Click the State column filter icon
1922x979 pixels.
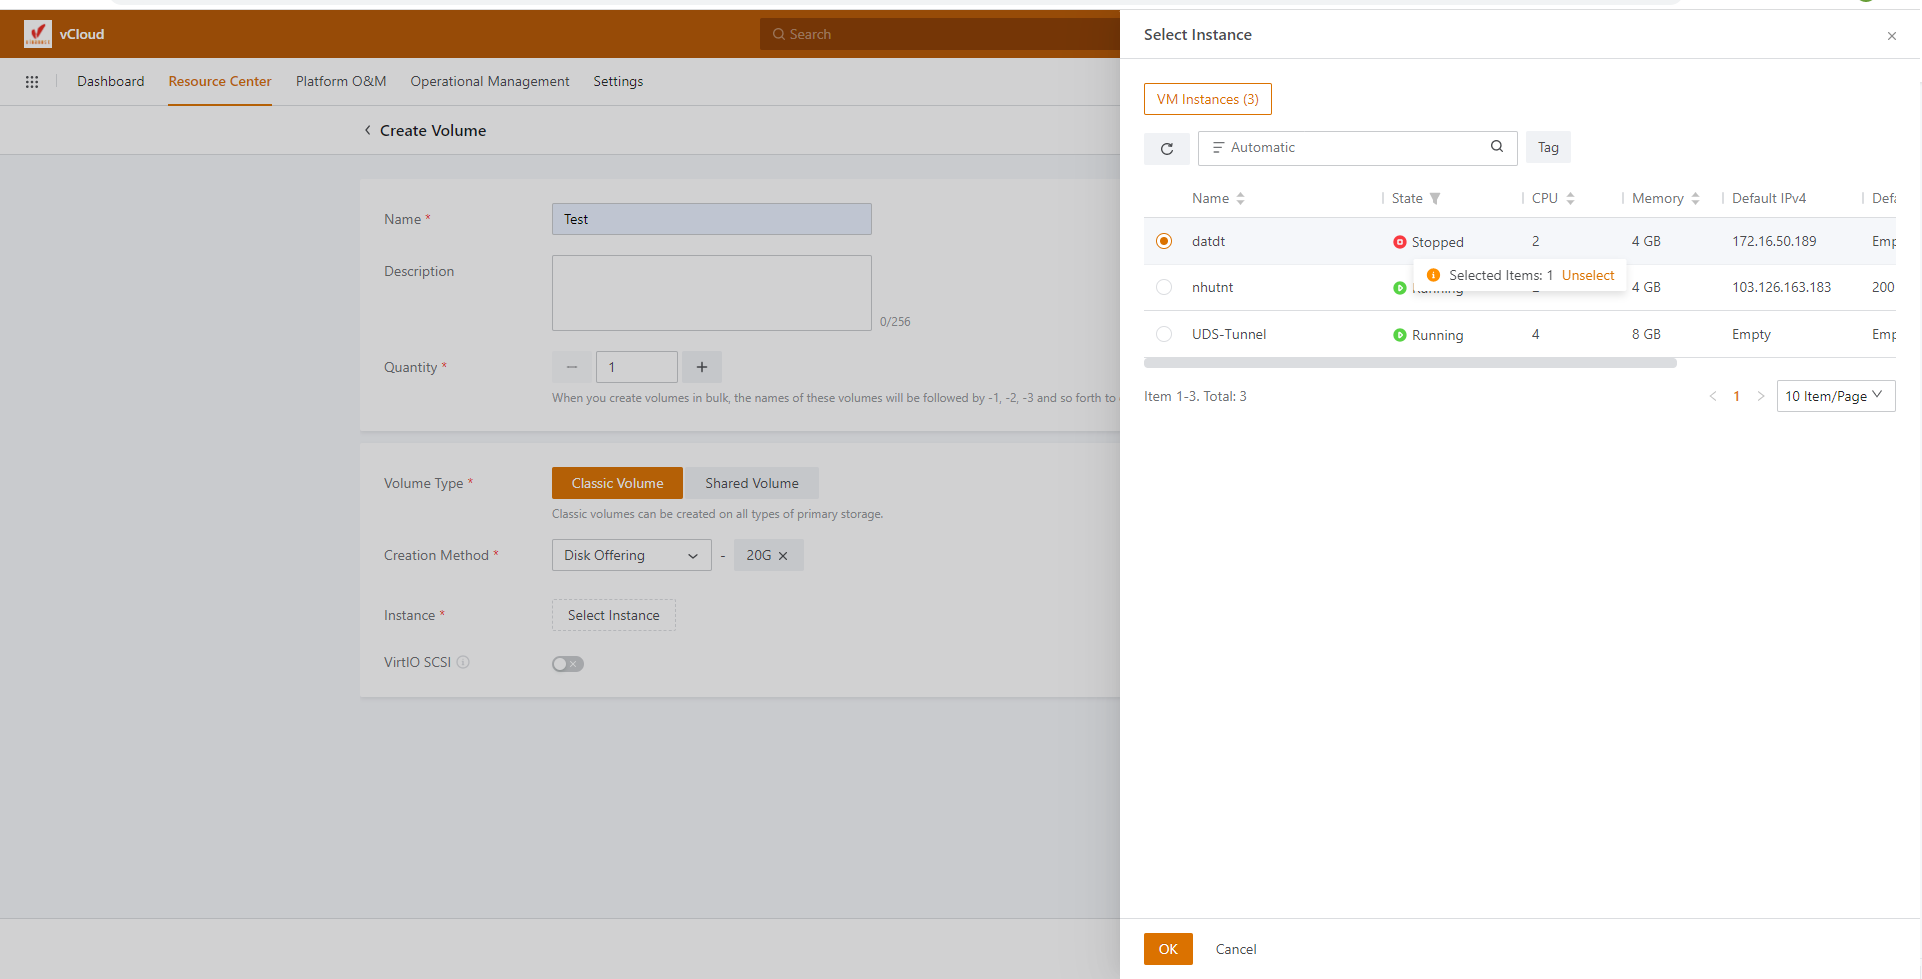point(1435,199)
